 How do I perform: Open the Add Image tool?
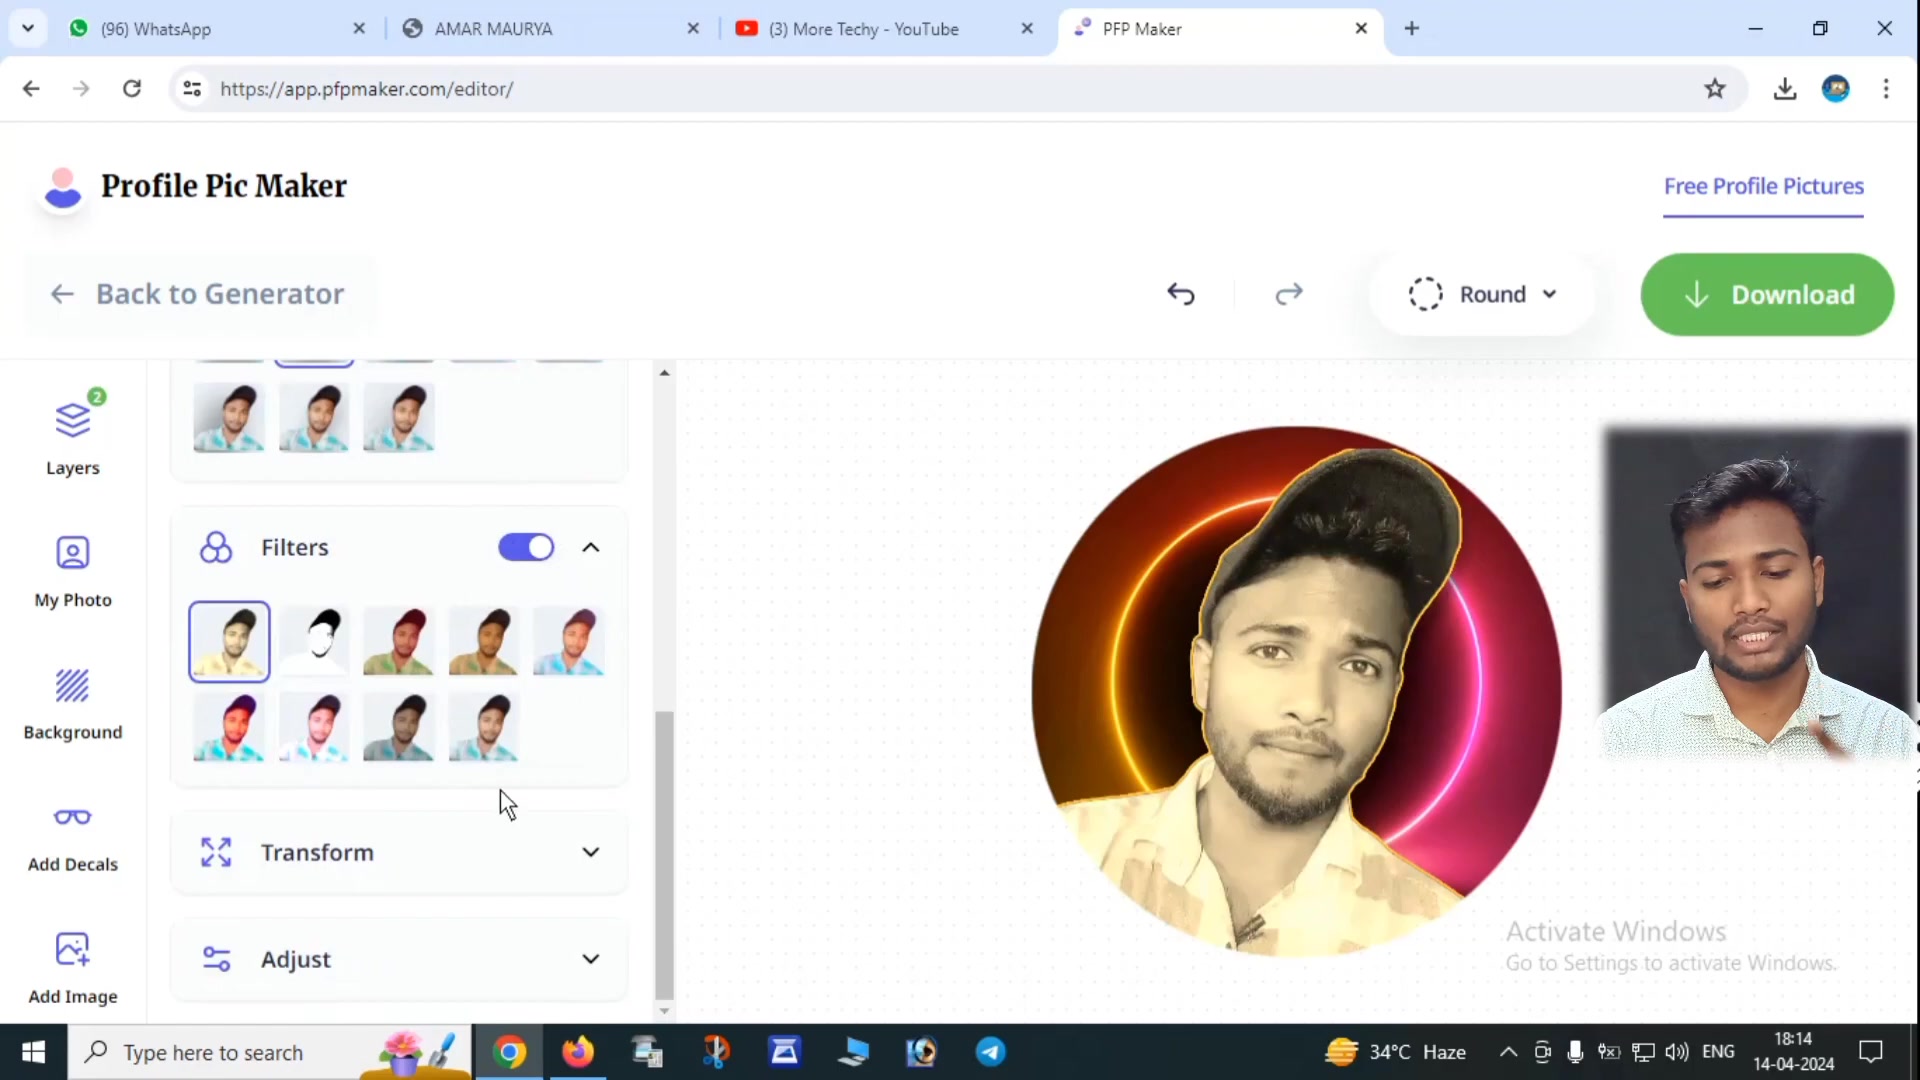pyautogui.click(x=73, y=968)
